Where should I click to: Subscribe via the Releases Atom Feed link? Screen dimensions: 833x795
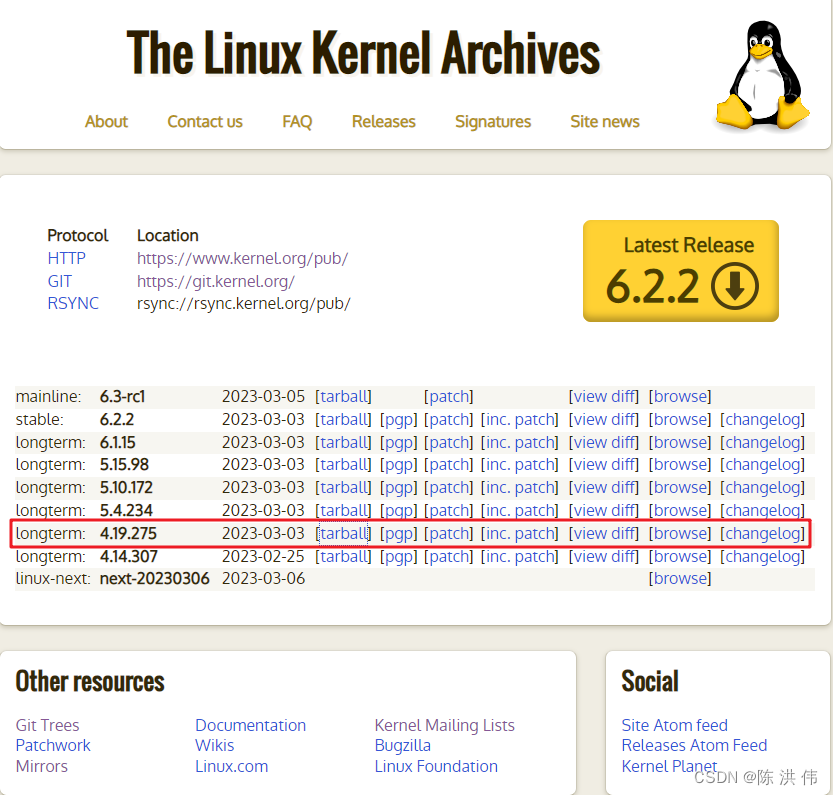(x=694, y=745)
